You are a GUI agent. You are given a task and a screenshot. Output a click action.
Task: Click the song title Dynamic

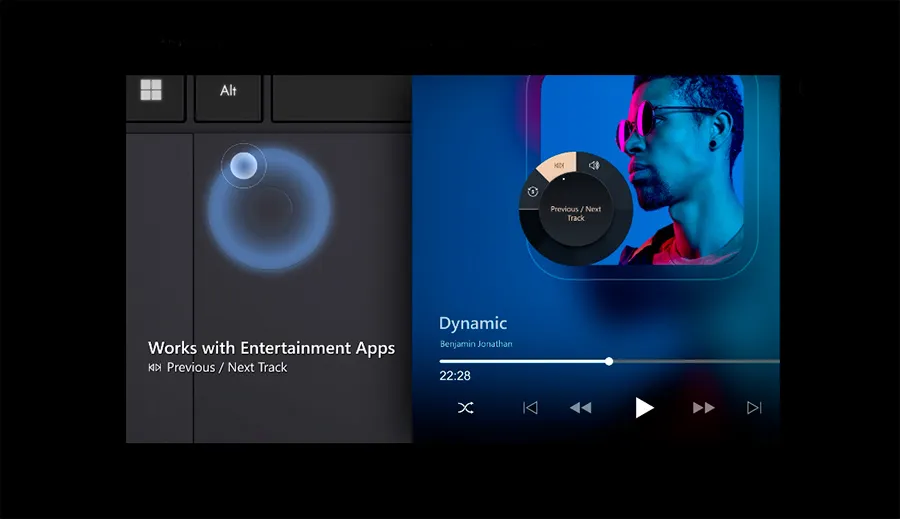point(473,323)
